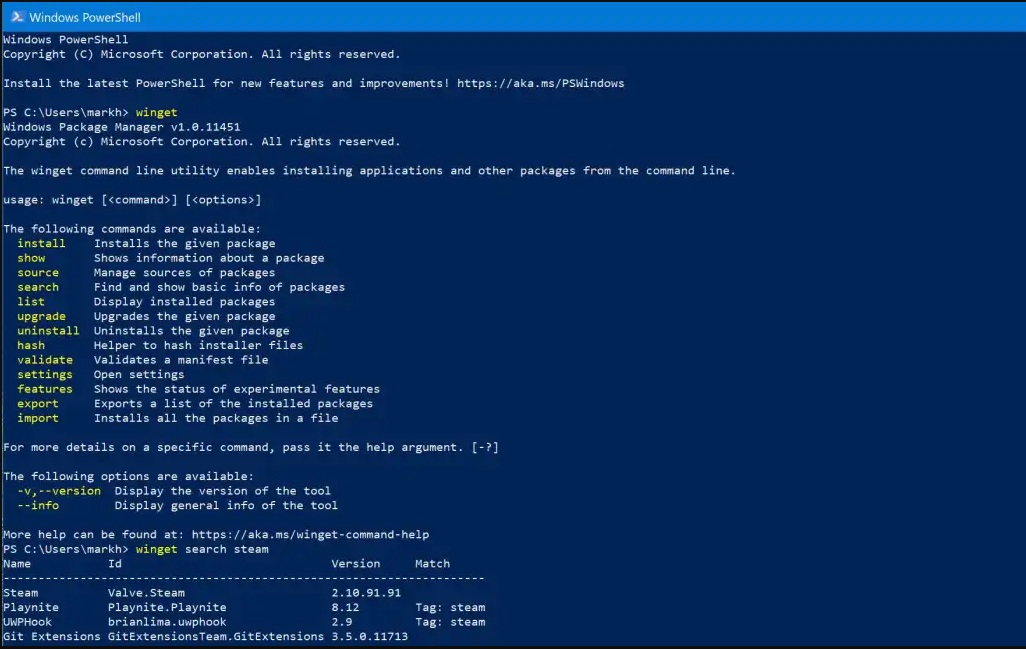Click 'The following commands are available:' heading
The height and width of the screenshot is (649, 1026).
[x=132, y=229]
